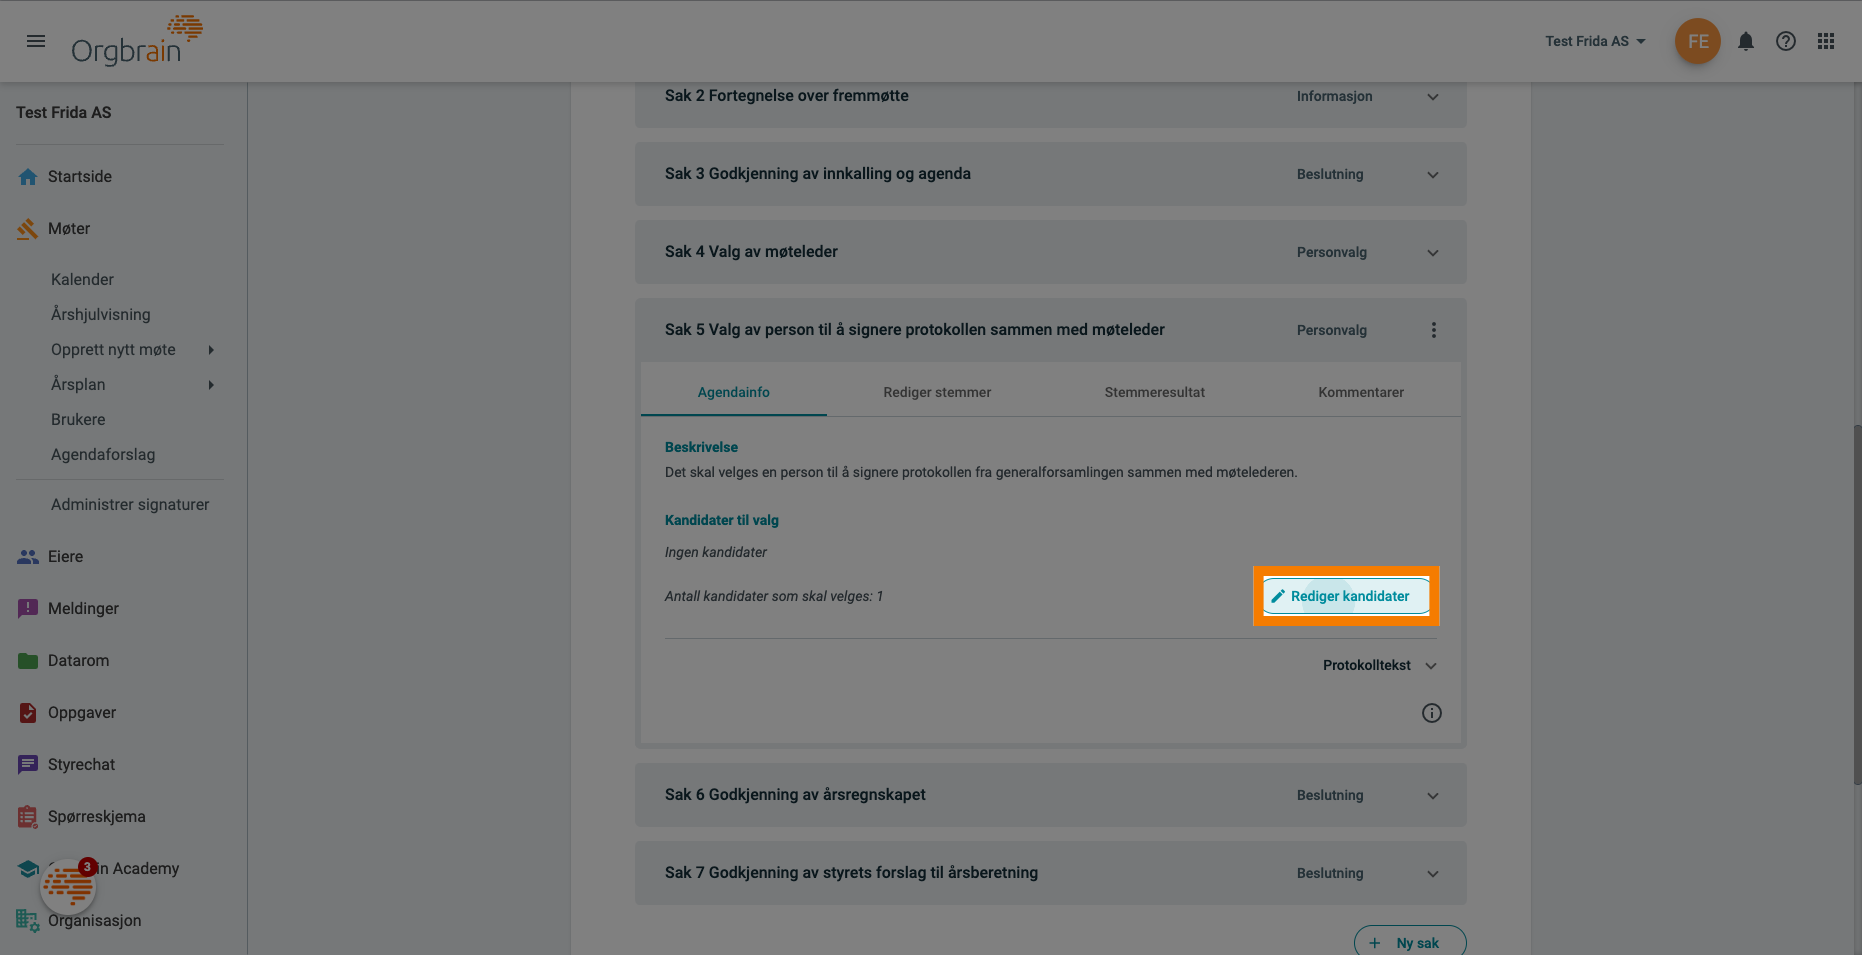Open Administrer signaturer
The width and height of the screenshot is (1862, 955).
pos(130,504)
